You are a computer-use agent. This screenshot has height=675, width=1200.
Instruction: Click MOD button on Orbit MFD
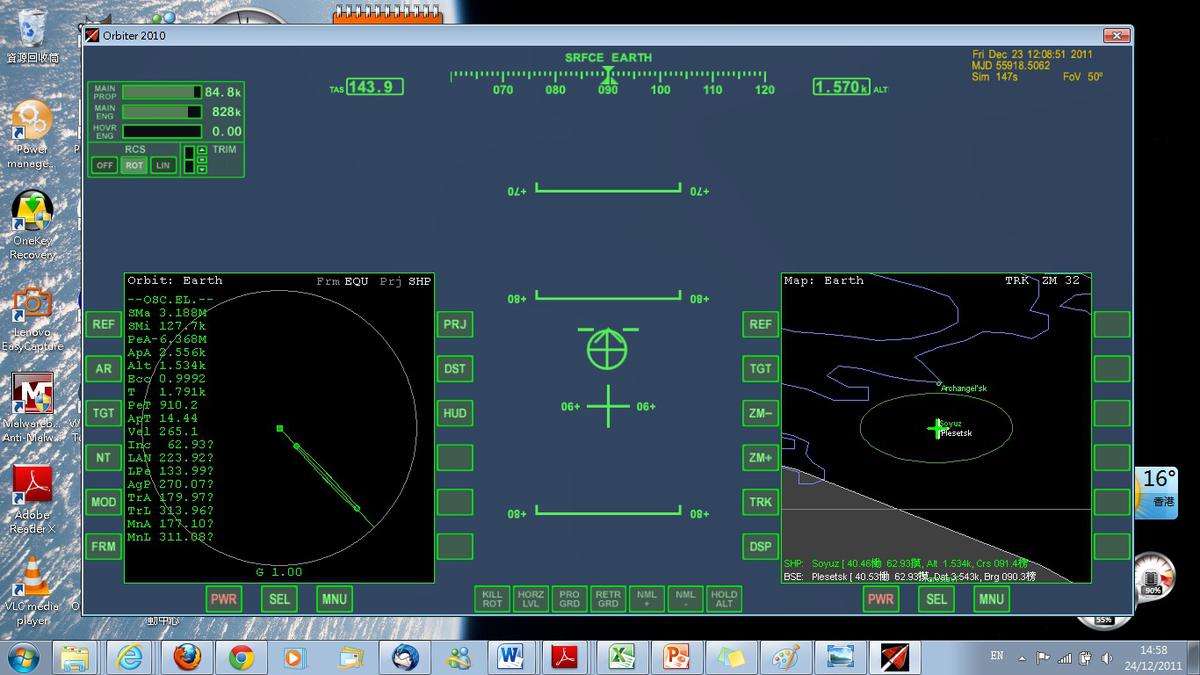click(104, 502)
